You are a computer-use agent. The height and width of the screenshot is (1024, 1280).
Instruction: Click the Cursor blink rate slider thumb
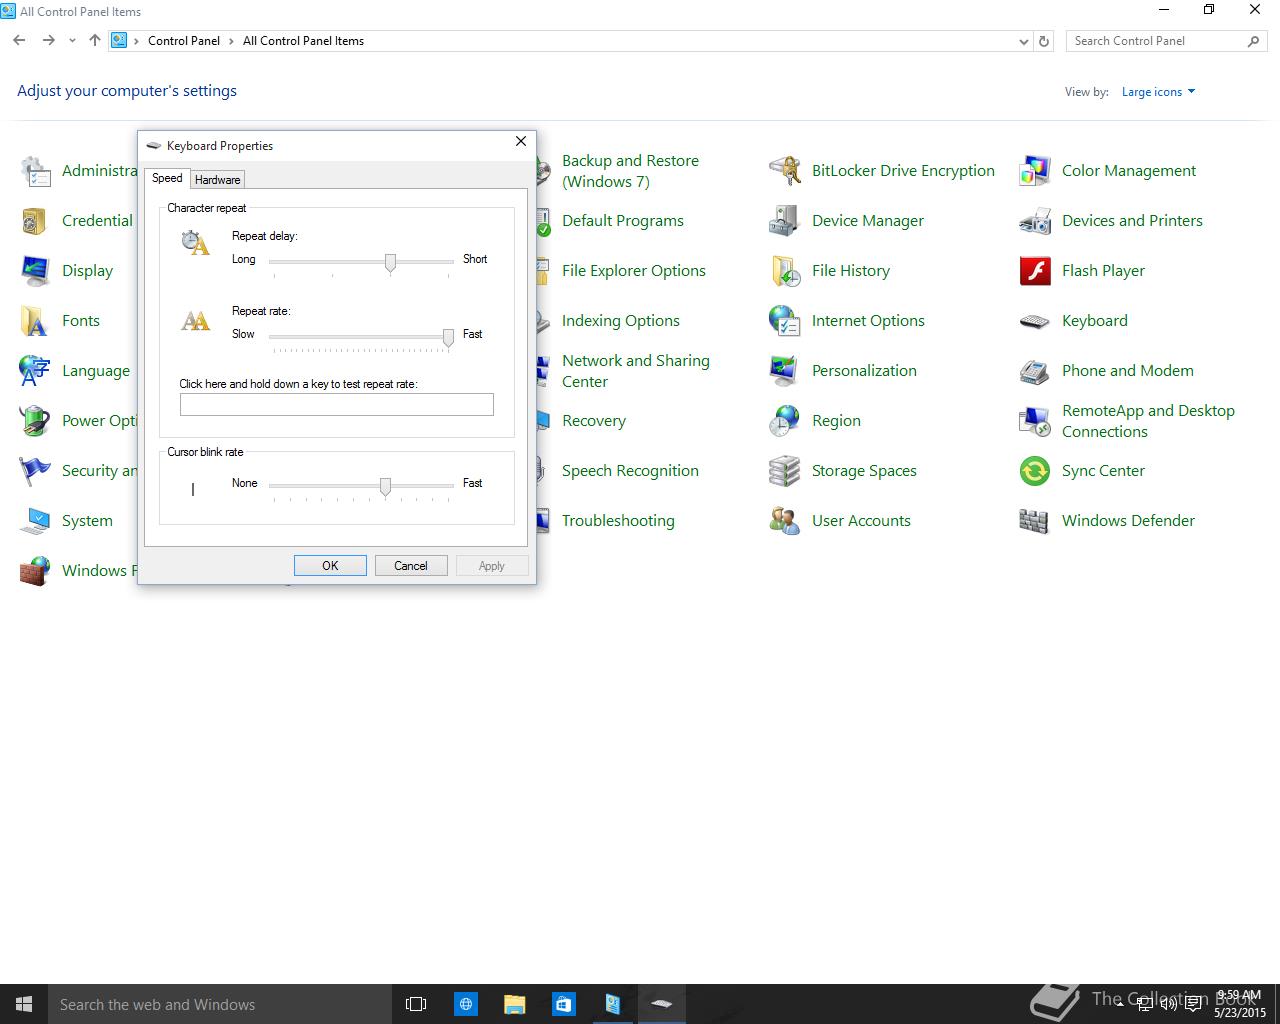(x=385, y=486)
